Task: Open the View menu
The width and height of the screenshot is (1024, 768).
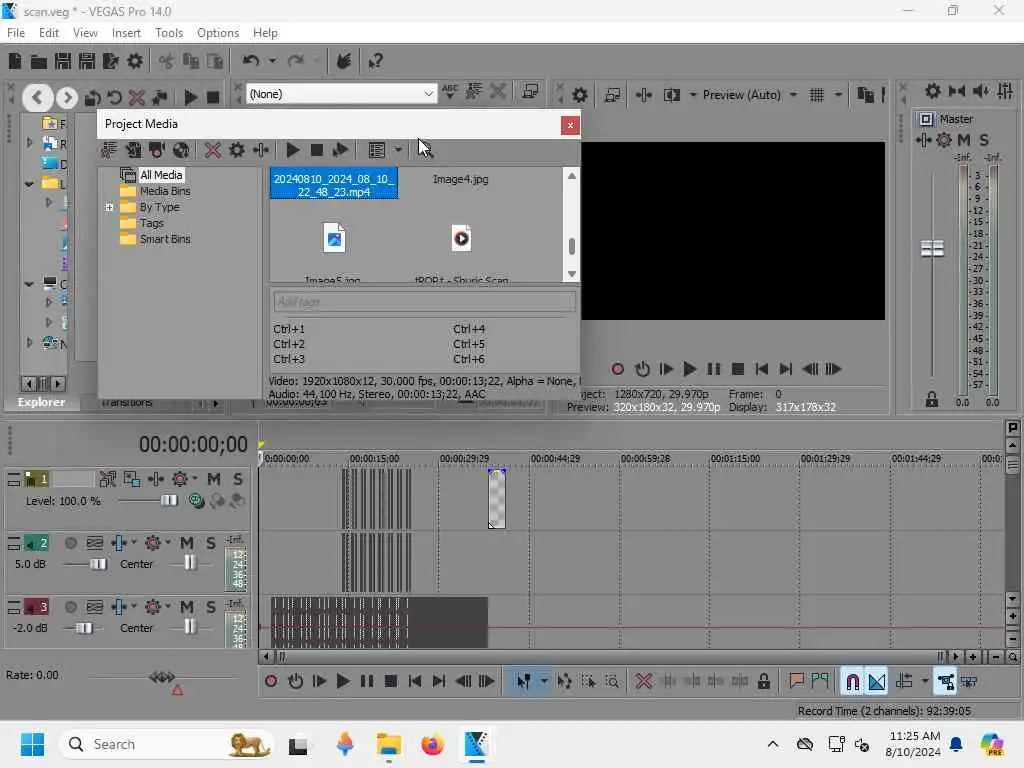Action: tap(85, 33)
